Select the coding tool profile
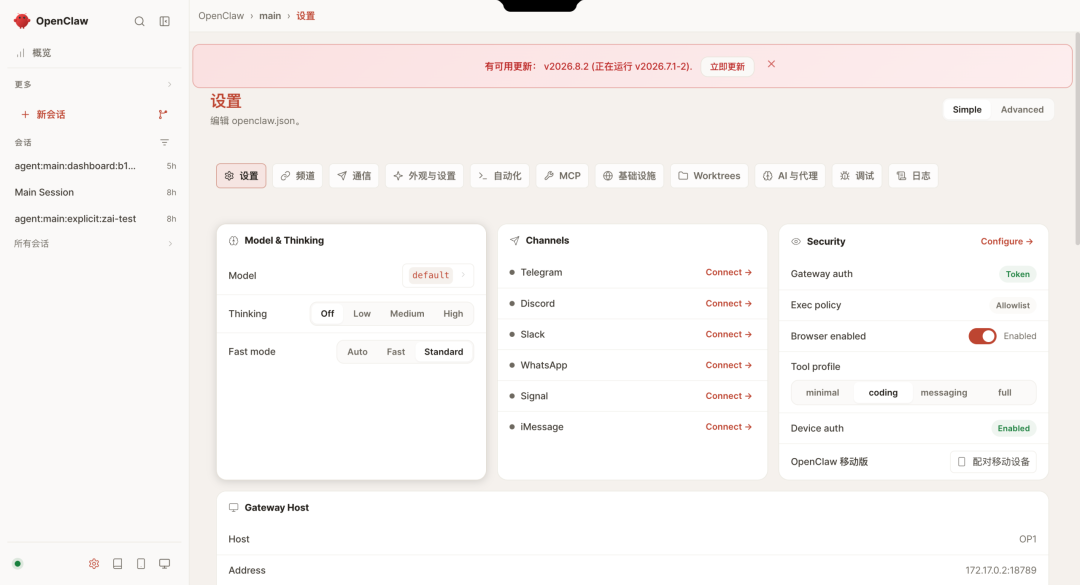 click(x=883, y=393)
